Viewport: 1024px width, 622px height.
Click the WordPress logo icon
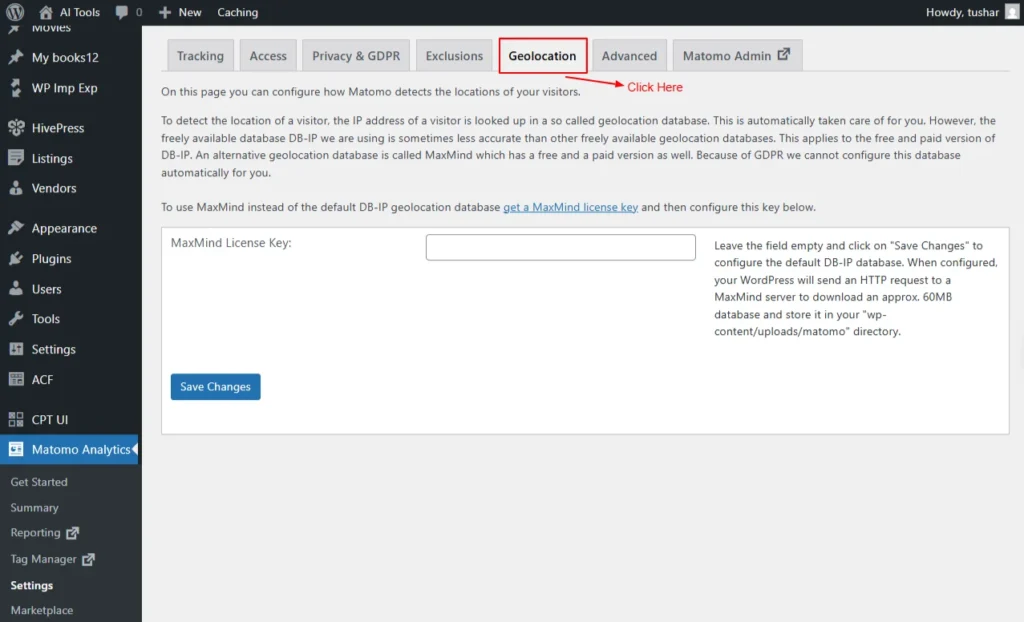[15, 12]
